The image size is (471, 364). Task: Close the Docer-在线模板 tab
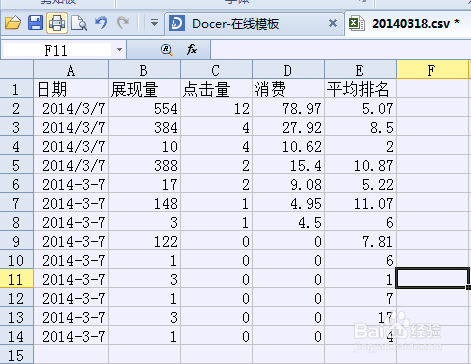(333, 23)
